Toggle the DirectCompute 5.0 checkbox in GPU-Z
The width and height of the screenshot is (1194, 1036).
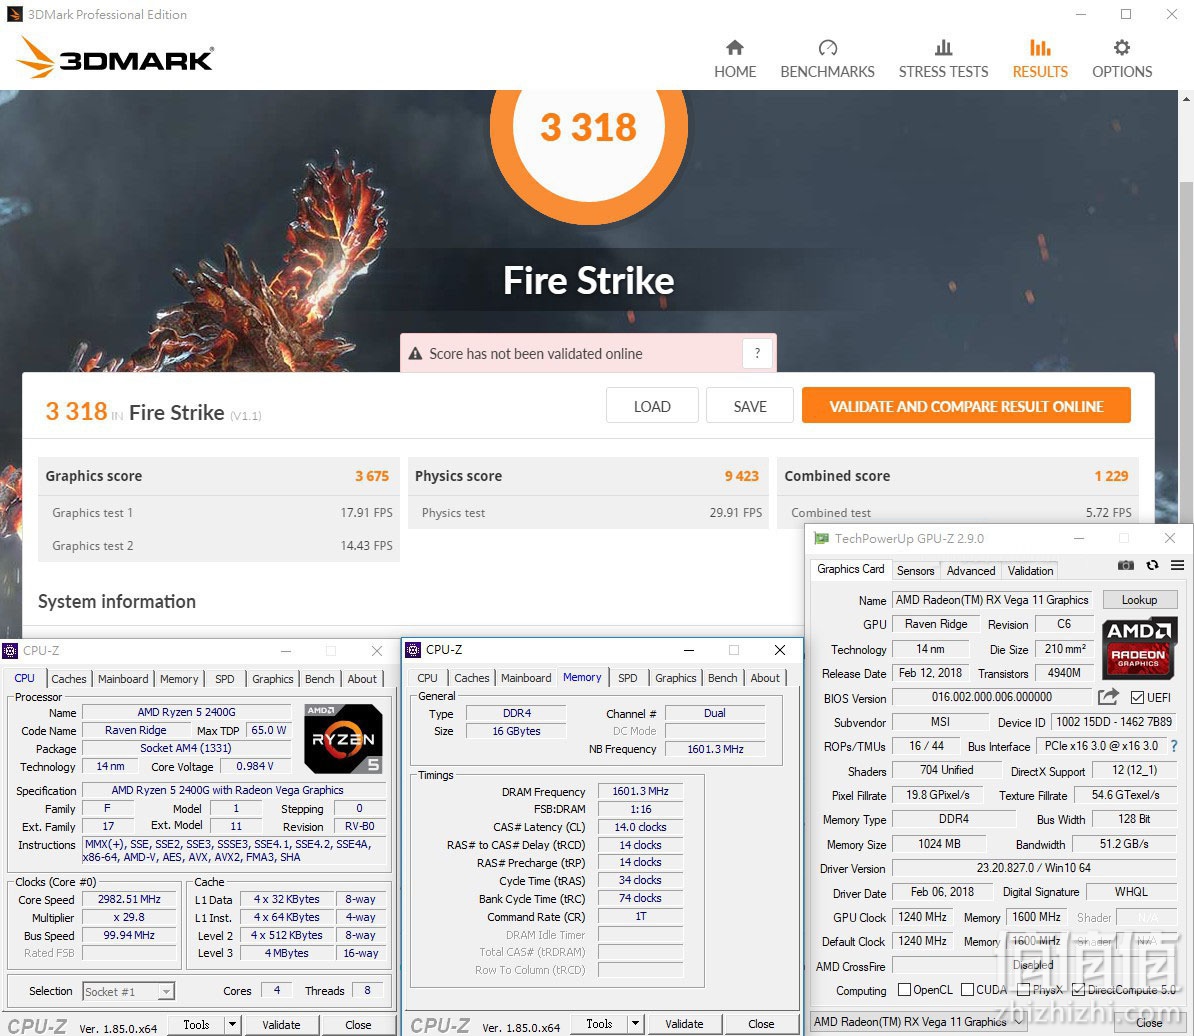(x=1079, y=990)
